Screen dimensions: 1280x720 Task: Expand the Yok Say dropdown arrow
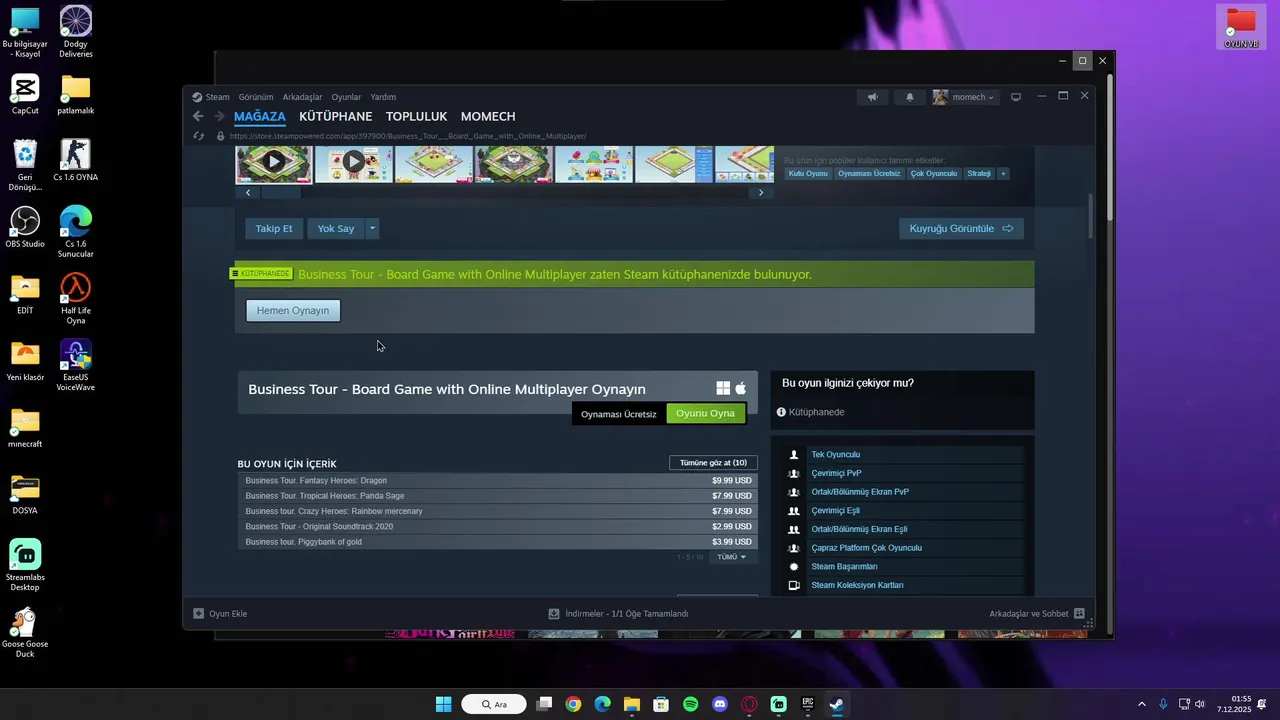click(x=372, y=228)
